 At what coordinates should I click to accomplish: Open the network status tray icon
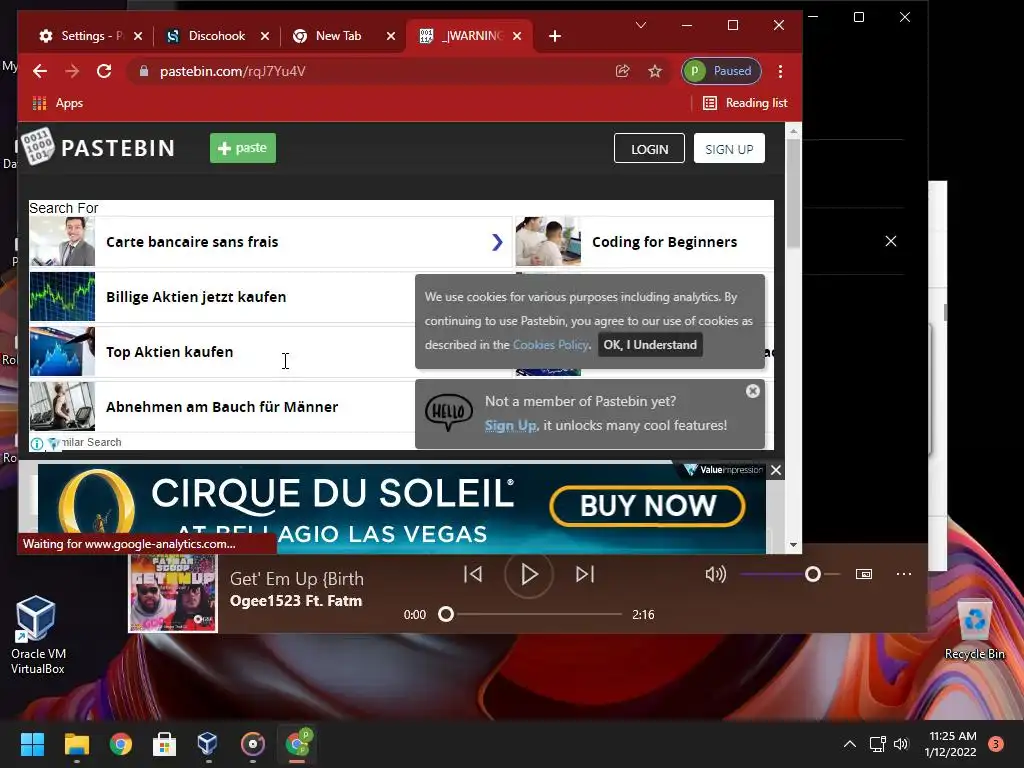pos(877,744)
